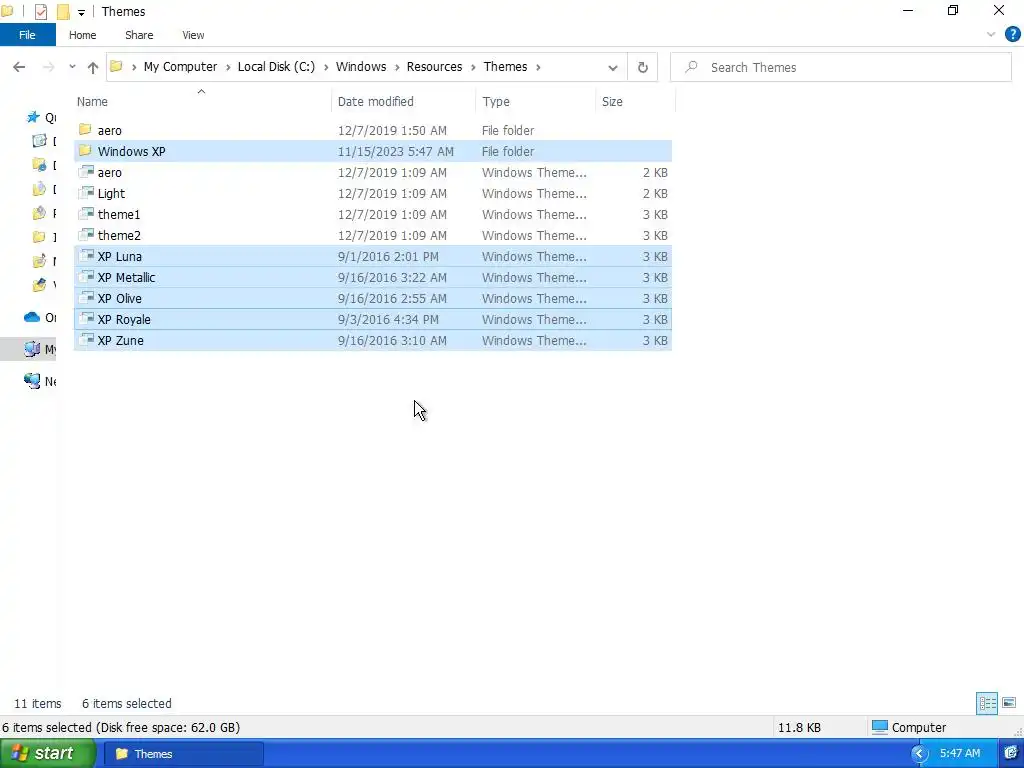Click the Themes taskbar button

[x=184, y=754]
